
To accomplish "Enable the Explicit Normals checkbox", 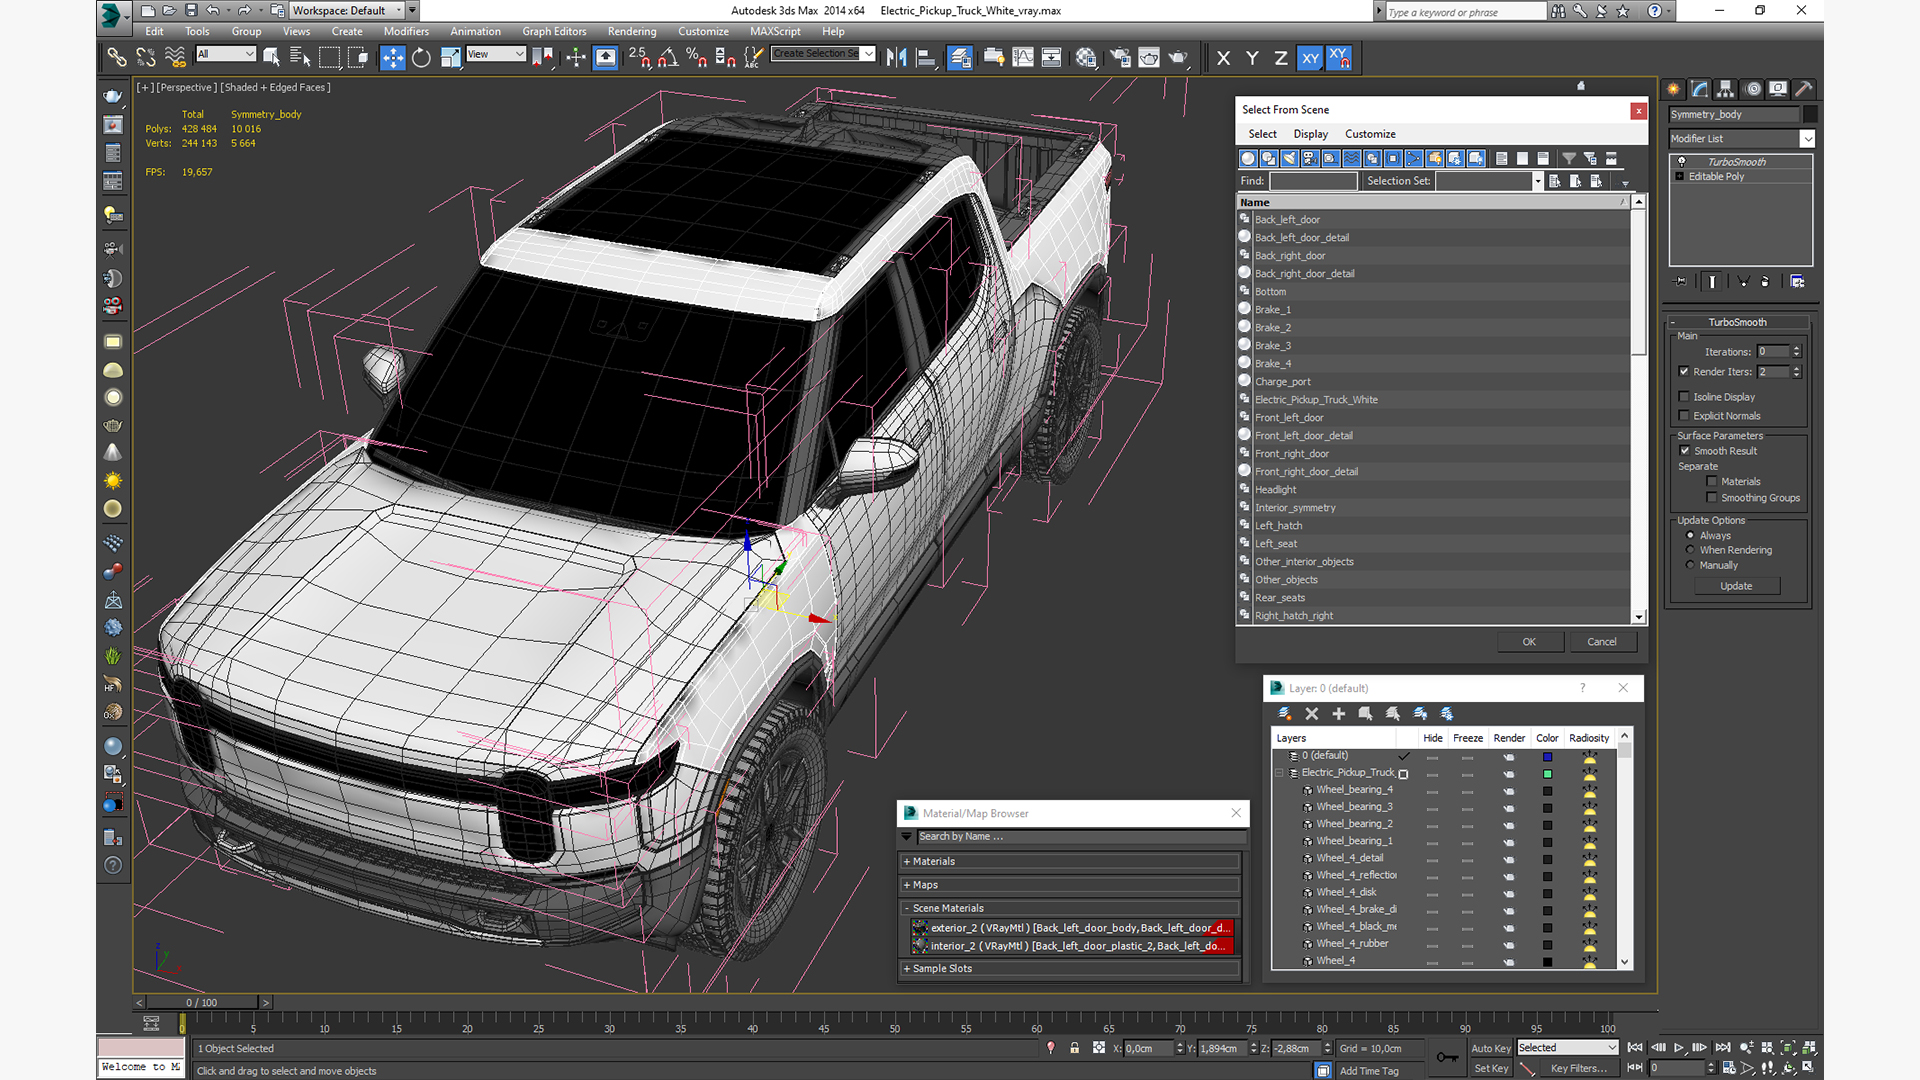I will (1684, 416).
